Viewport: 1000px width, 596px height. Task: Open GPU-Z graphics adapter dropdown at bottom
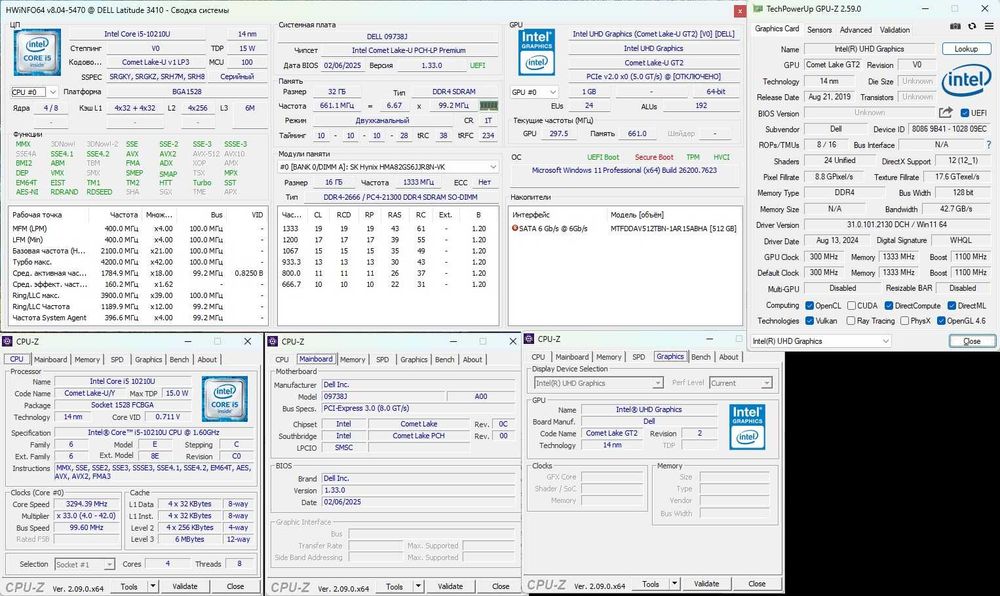tap(820, 341)
